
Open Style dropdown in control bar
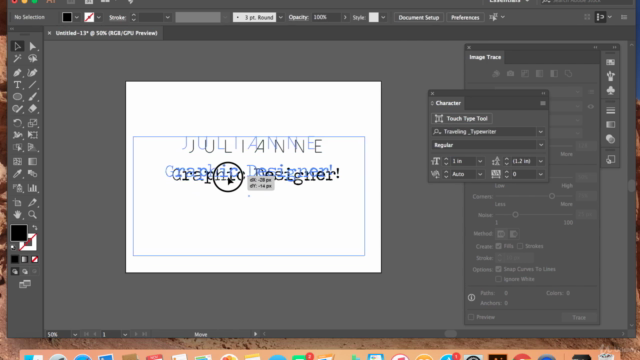pyautogui.click(x=383, y=18)
